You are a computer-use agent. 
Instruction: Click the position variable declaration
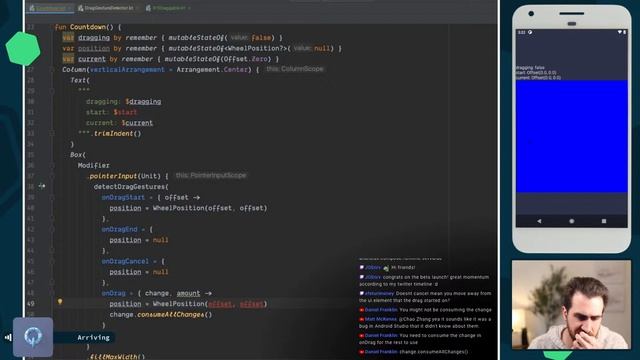[x=94, y=48]
